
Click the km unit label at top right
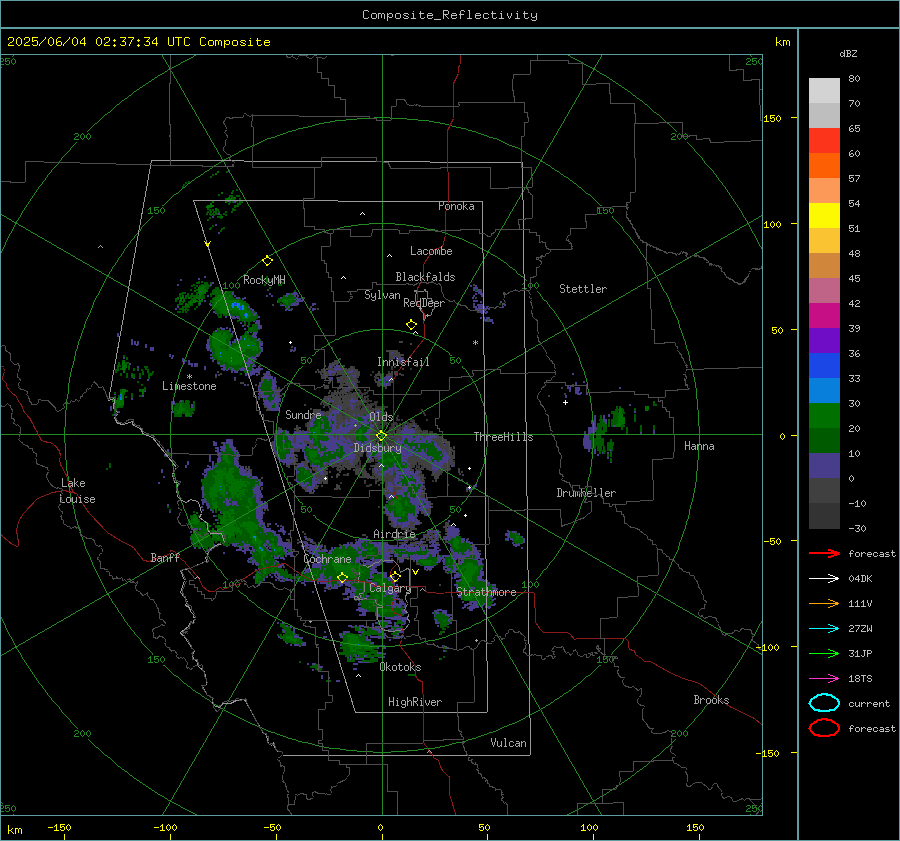pyautogui.click(x=782, y=42)
